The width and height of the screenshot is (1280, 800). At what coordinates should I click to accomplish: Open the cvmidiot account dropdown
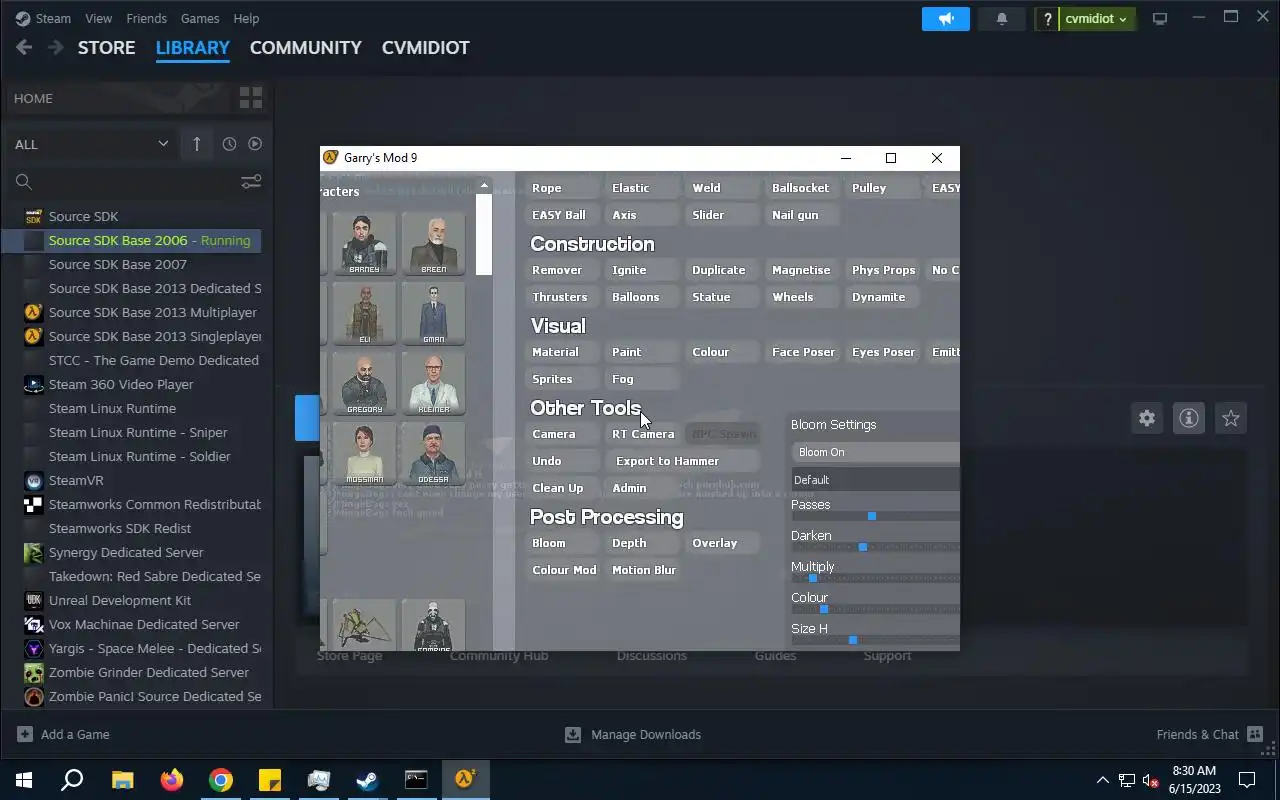[1096, 19]
